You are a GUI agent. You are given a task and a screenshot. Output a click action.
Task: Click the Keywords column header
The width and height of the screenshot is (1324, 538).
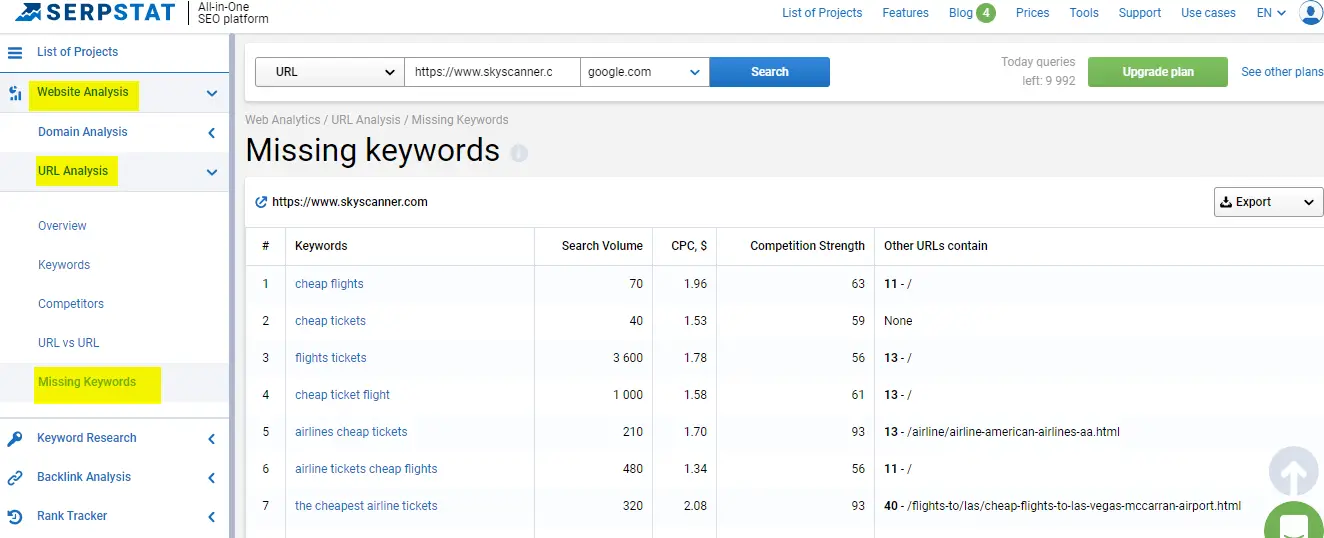pyautogui.click(x=321, y=246)
